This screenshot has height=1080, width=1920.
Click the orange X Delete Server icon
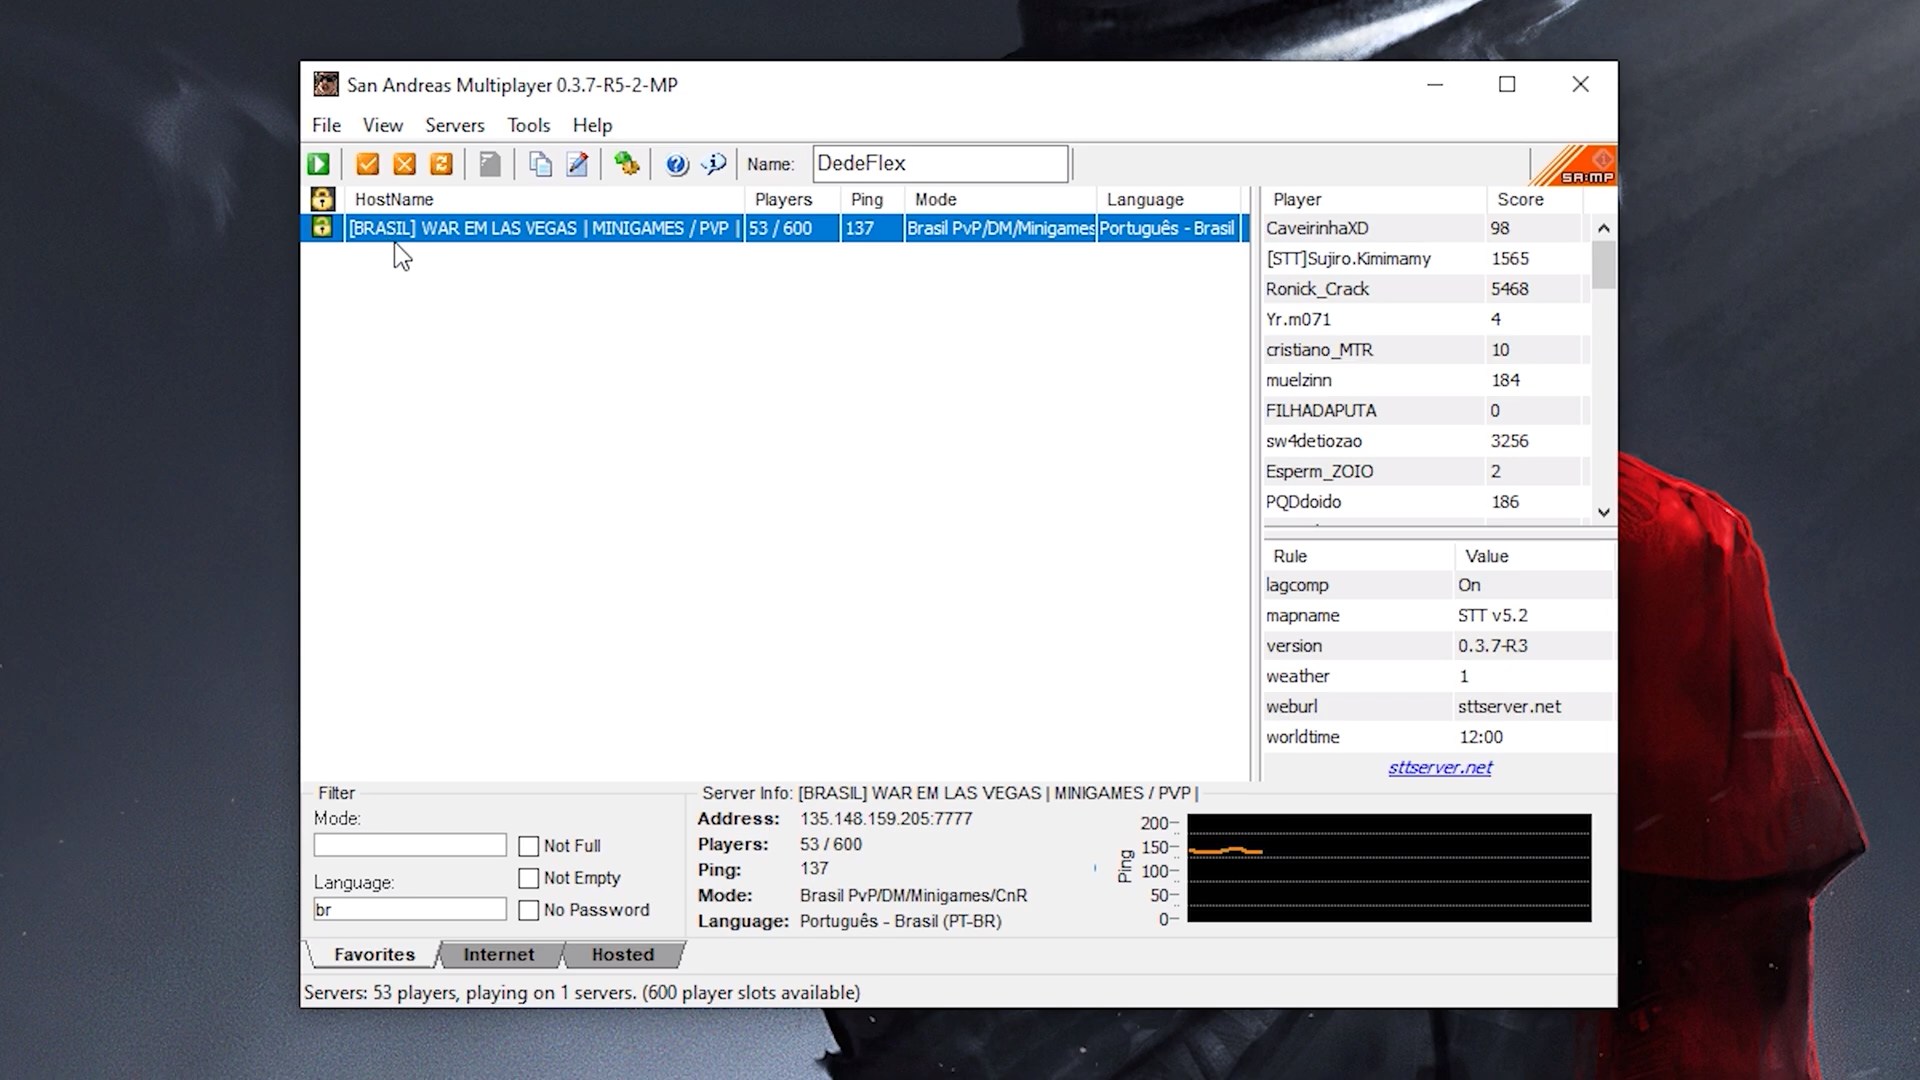click(404, 164)
